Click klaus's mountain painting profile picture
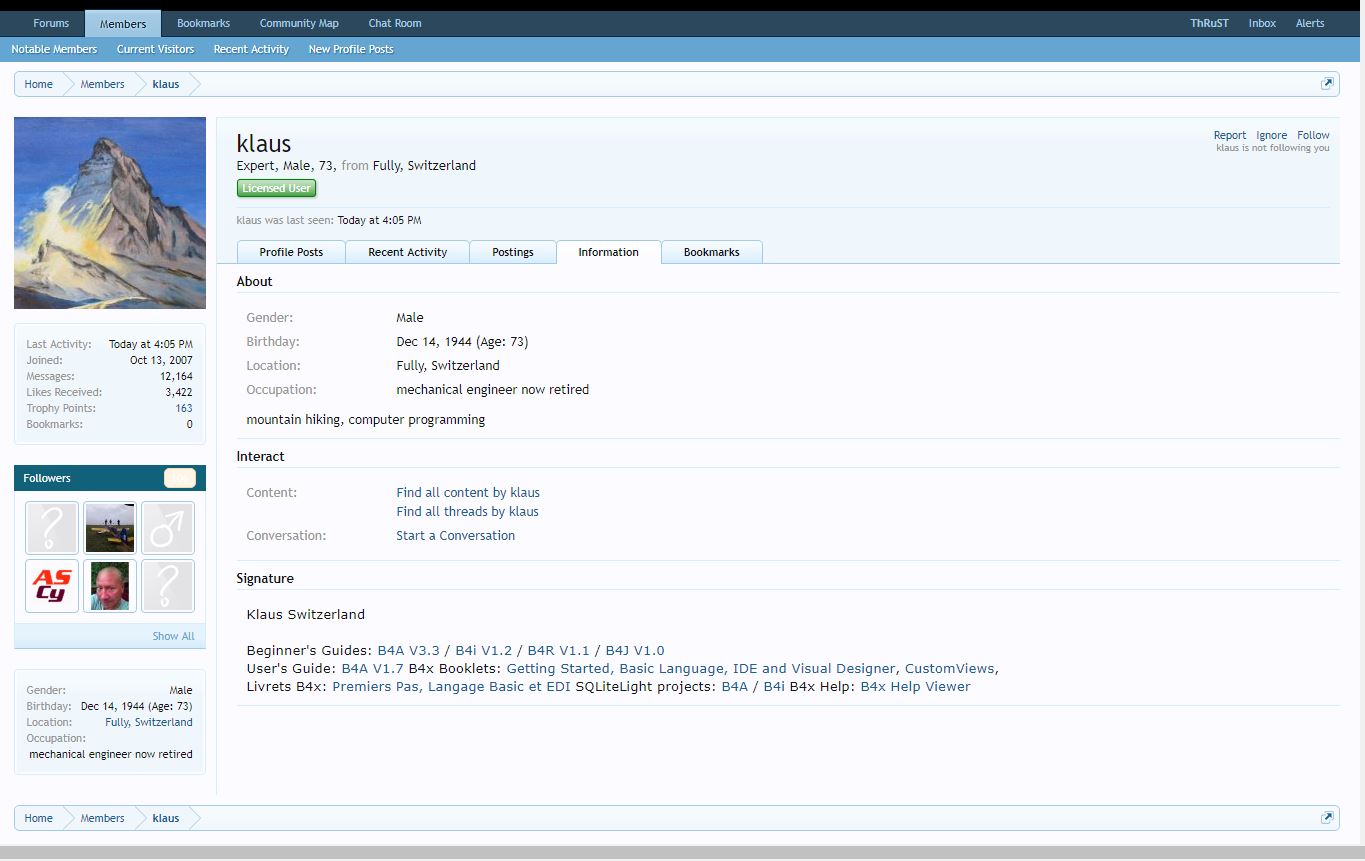 point(109,212)
